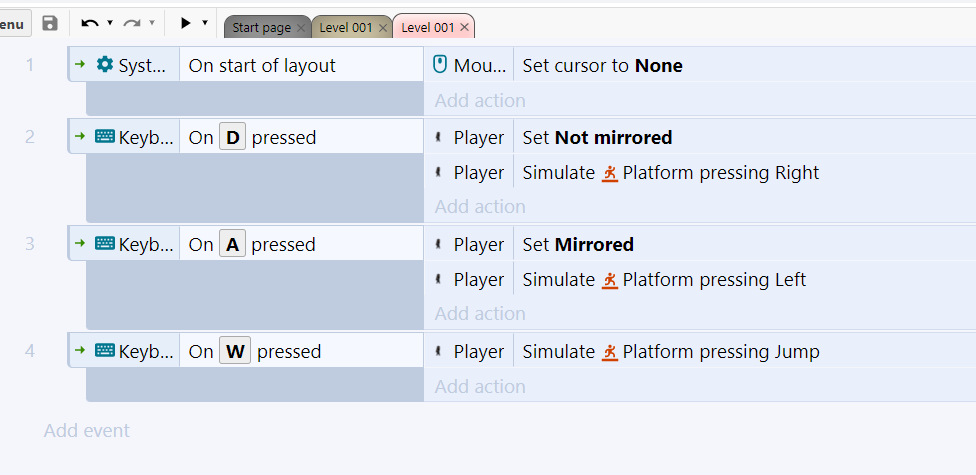Image resolution: width=976 pixels, height=475 pixels.
Task: Click the Redo arrow icon
Action: (x=131, y=24)
